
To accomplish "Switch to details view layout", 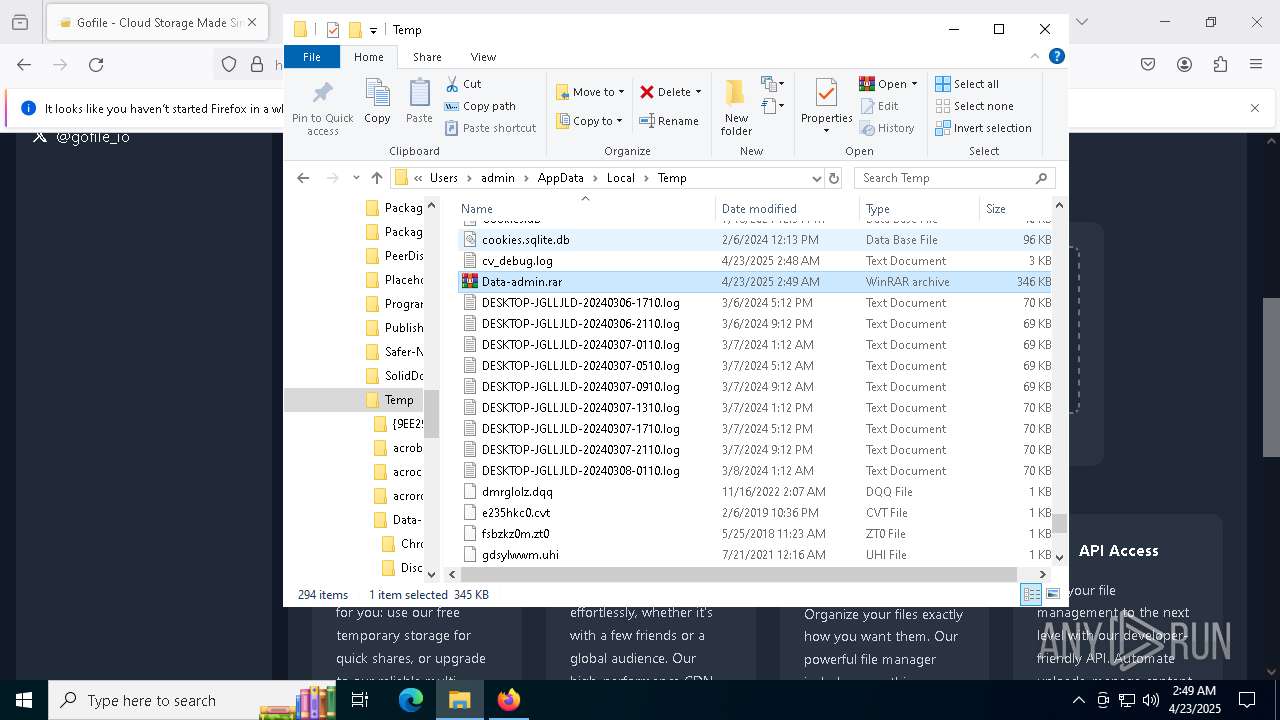I will point(1030,595).
